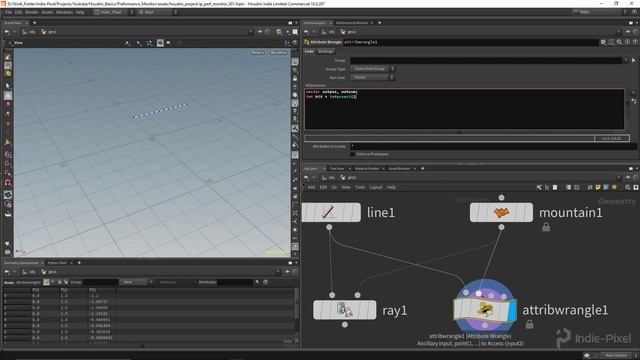Toggle the pin icon in parameter pane
The width and height of the screenshot is (640, 360).
click(x=628, y=31)
